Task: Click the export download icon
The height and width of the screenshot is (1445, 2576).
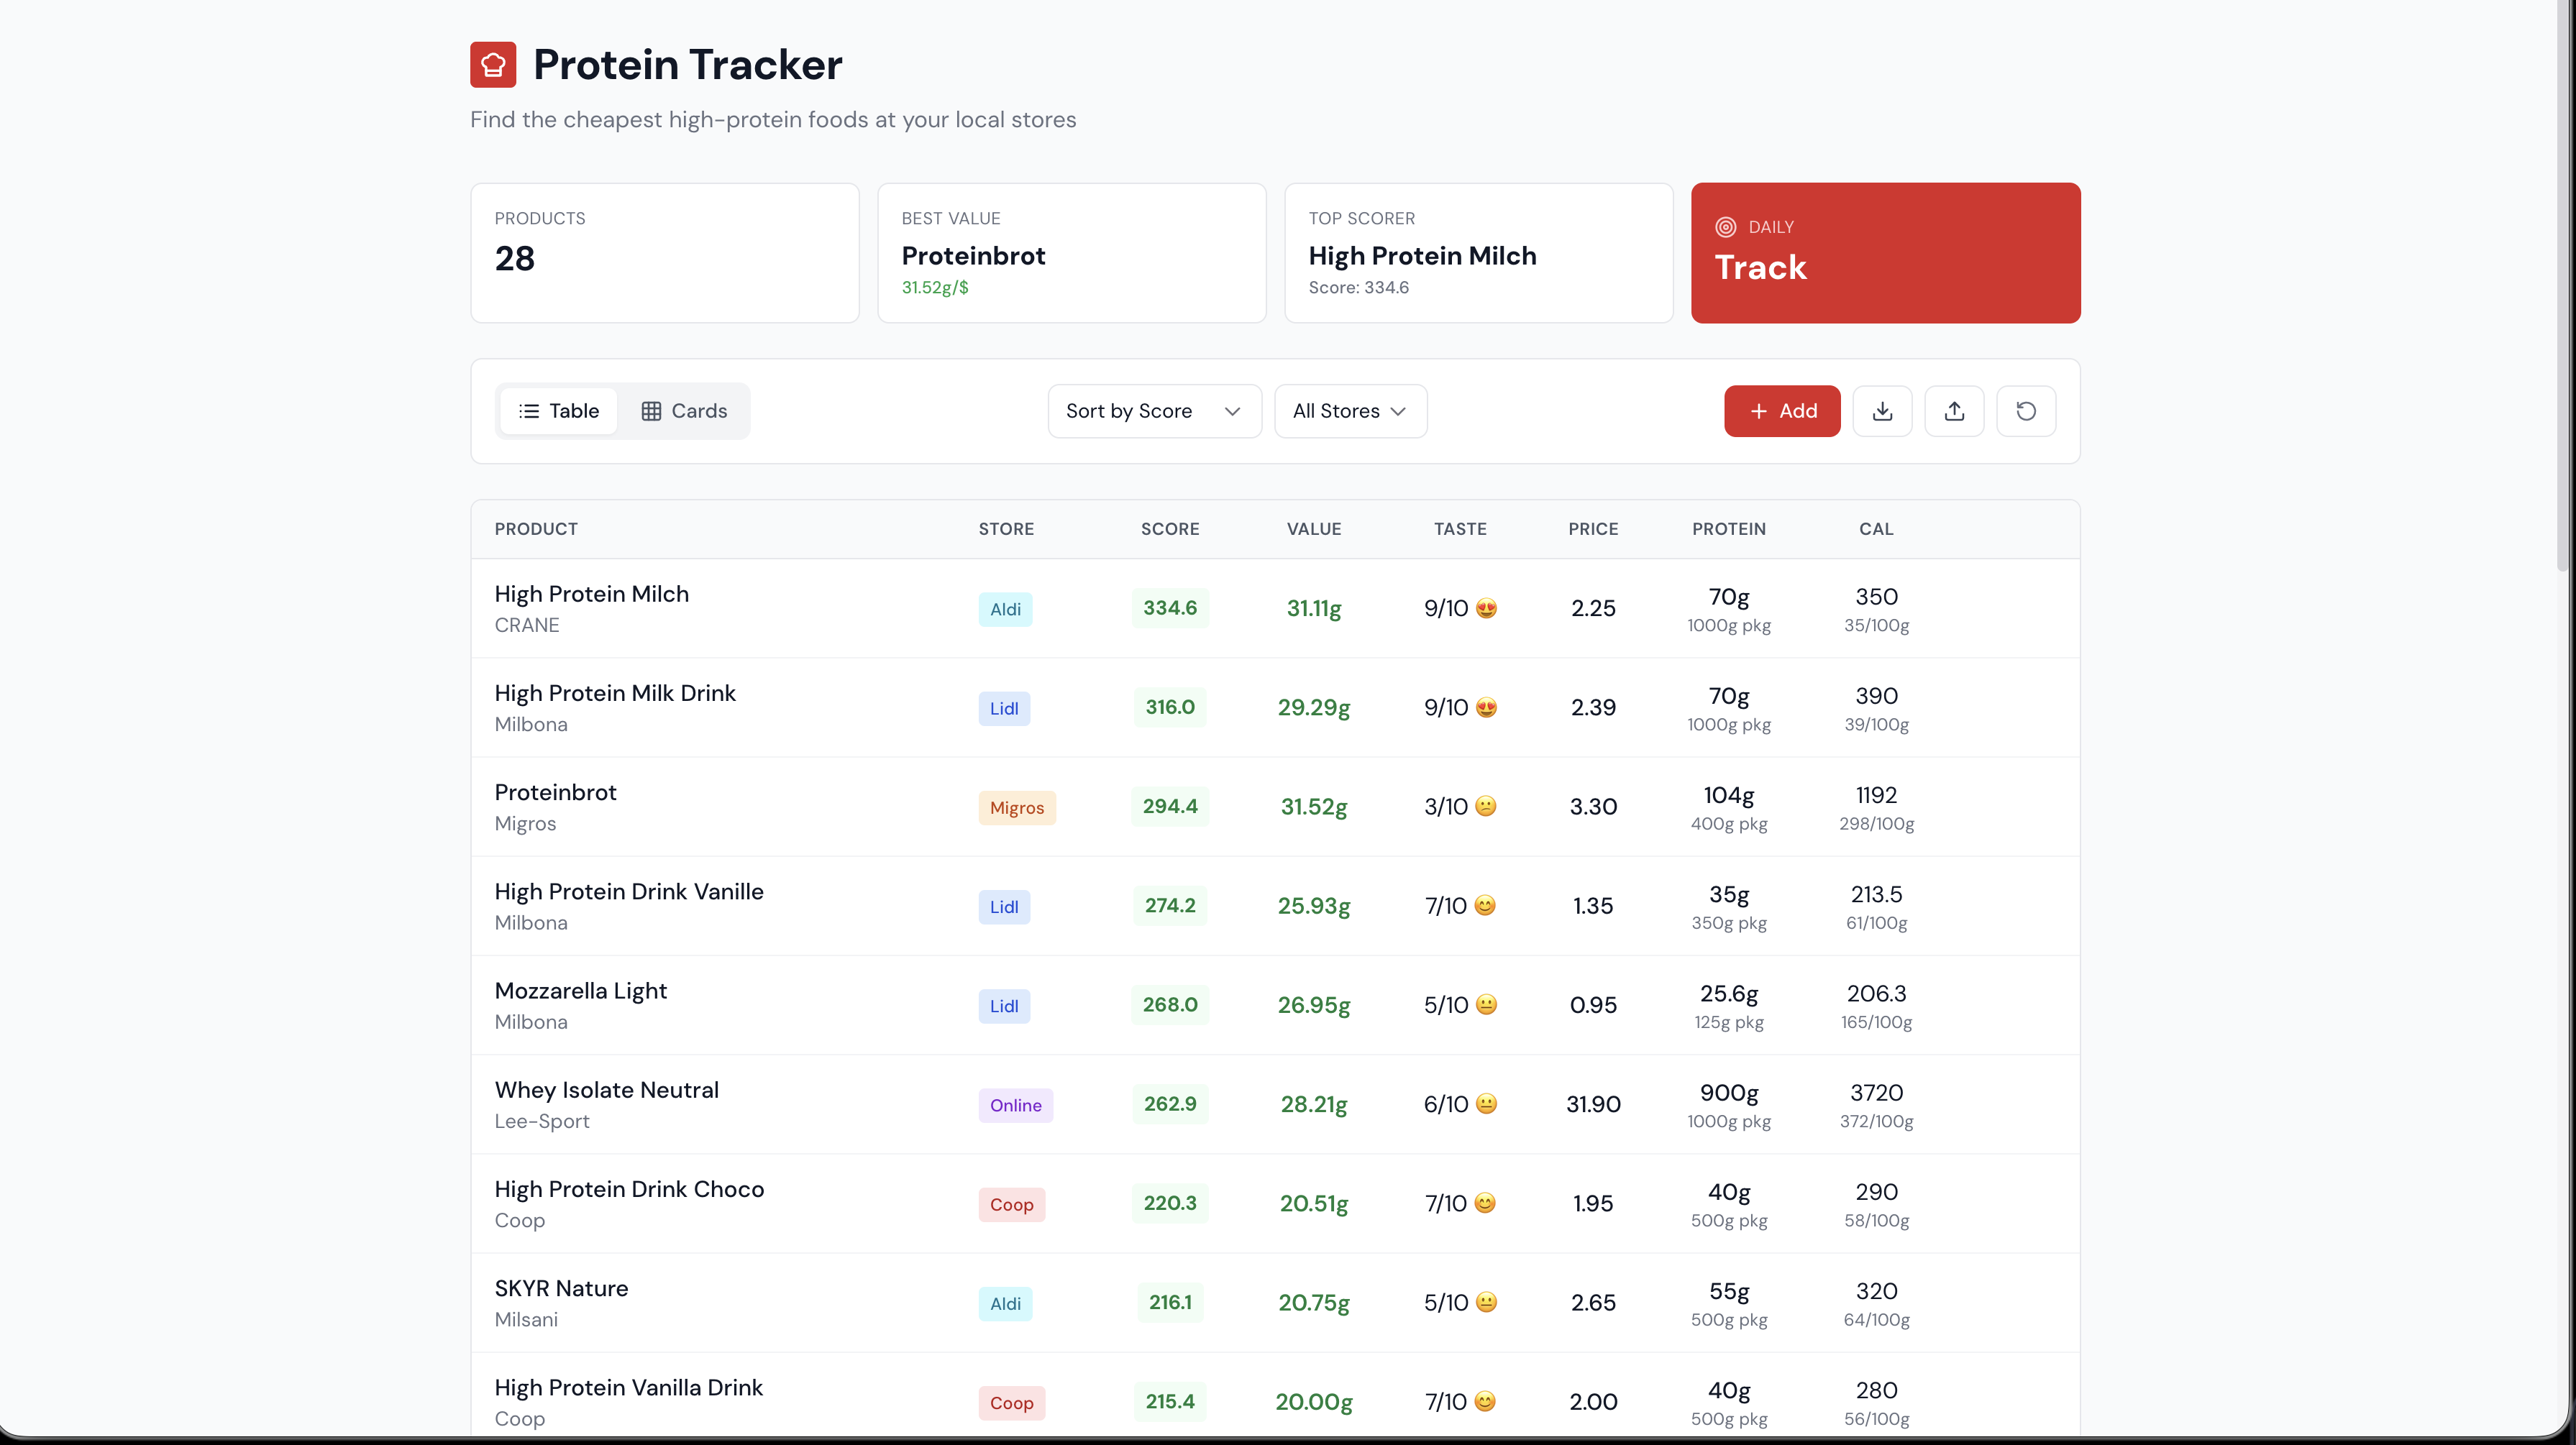Action: coord(1883,411)
